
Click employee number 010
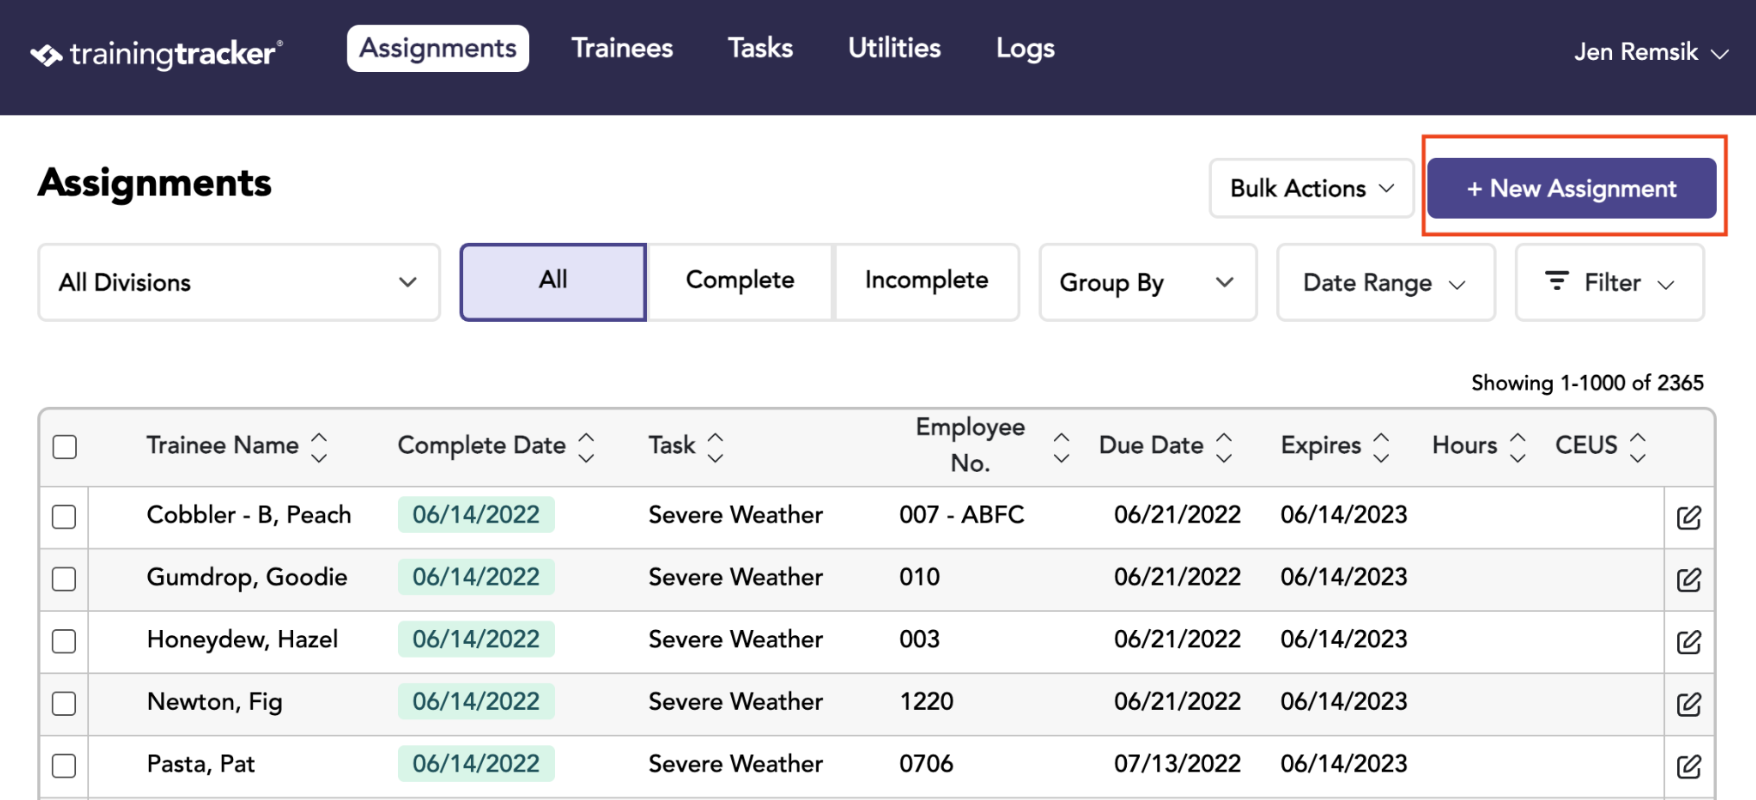(x=919, y=577)
